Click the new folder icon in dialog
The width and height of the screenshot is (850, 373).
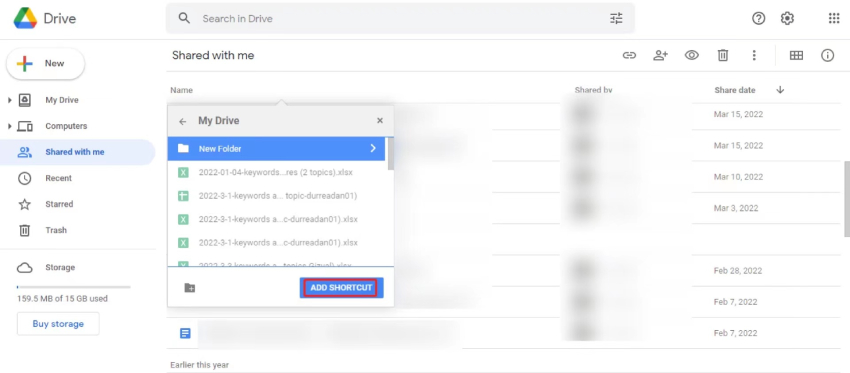(x=190, y=288)
